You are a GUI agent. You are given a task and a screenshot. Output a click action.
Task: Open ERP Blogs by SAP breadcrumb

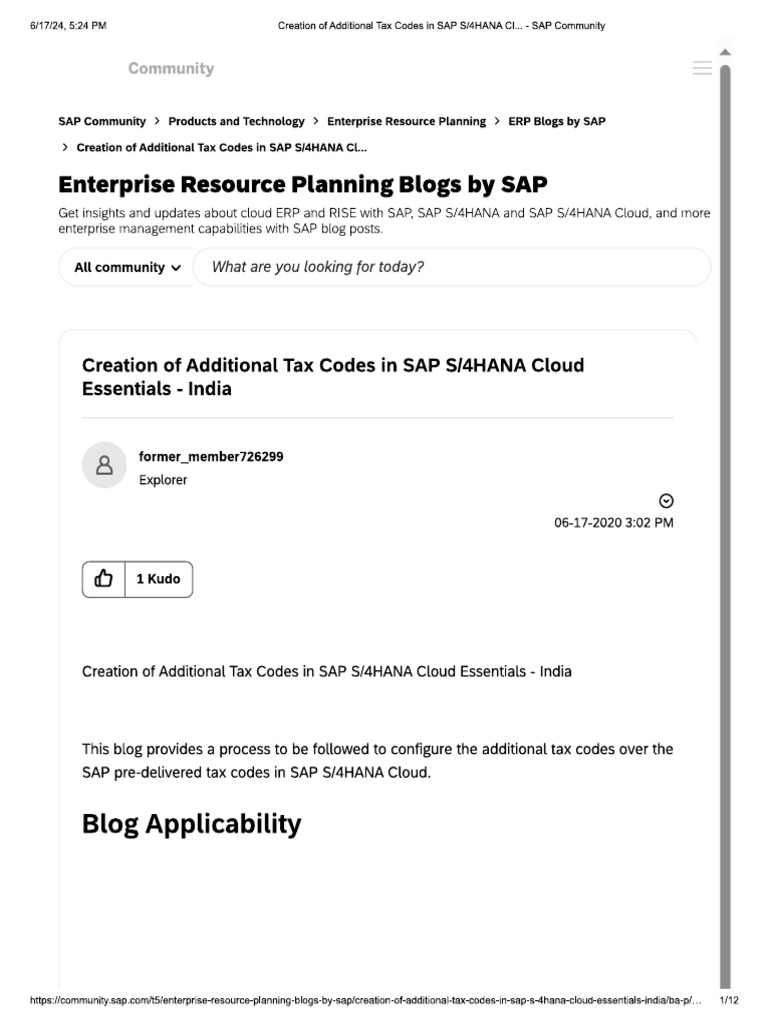pyautogui.click(x=557, y=121)
